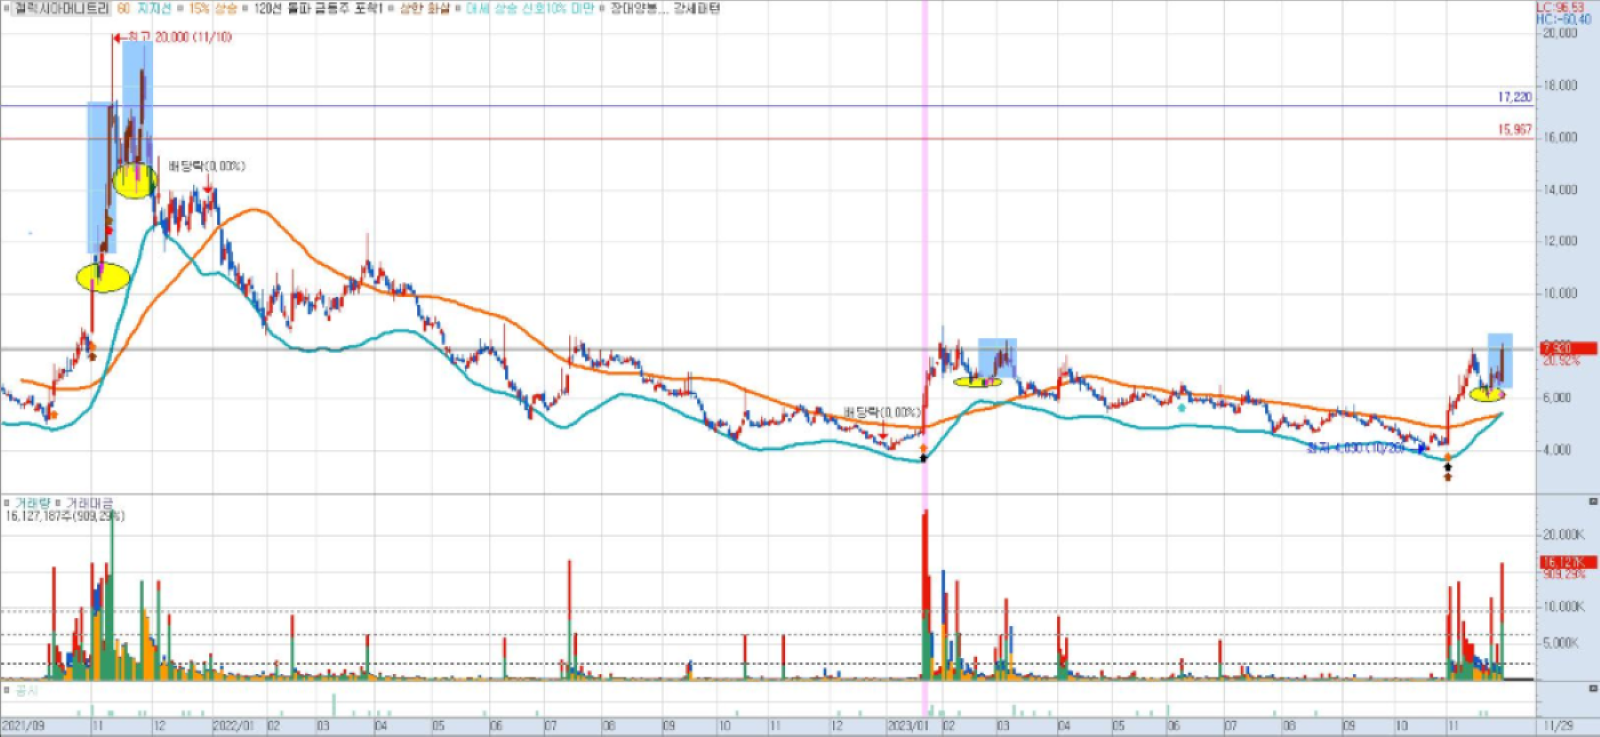Click the square marker before 공시 label
1600x737 pixels.
point(7,690)
